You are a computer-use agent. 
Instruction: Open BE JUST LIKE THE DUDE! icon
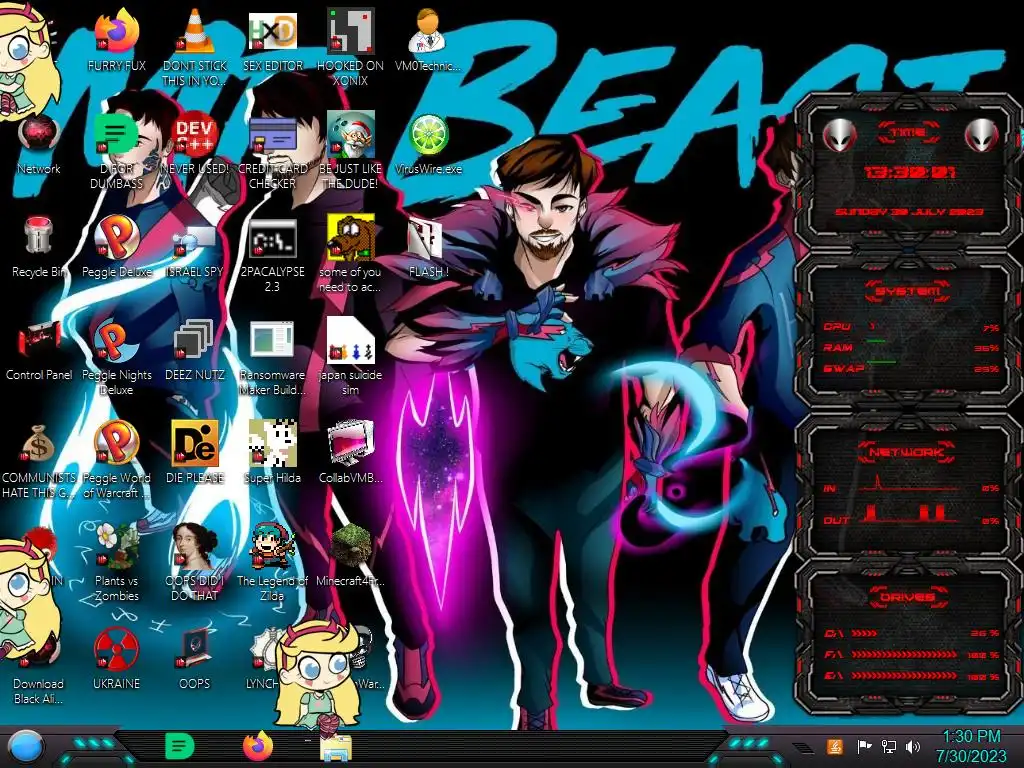pyautogui.click(x=350, y=135)
